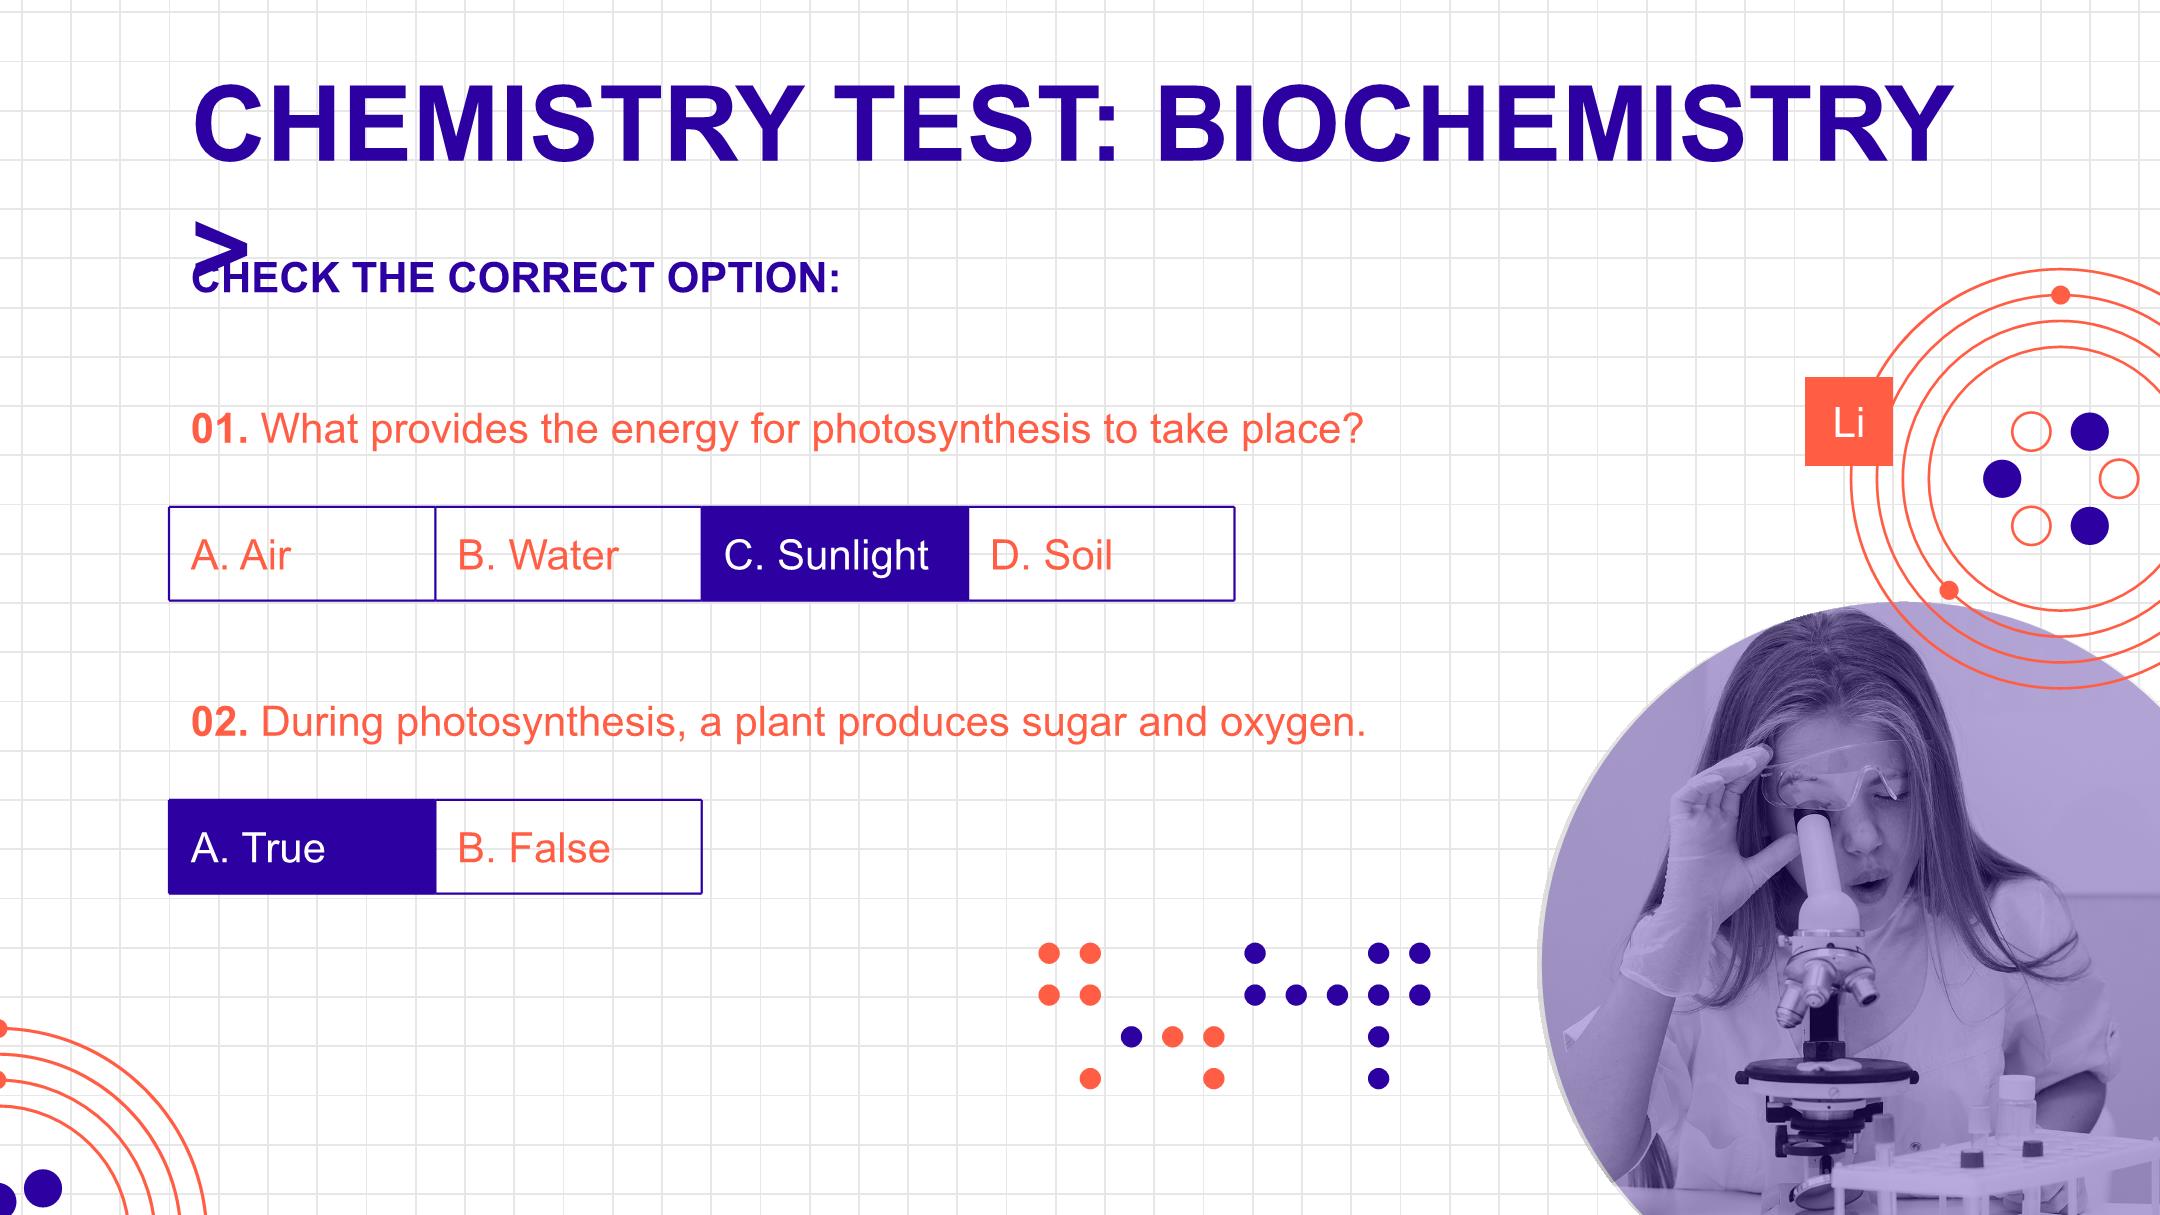Select the circular photo of the girl
2160x1215 pixels.
pyautogui.click(x=1850, y=910)
